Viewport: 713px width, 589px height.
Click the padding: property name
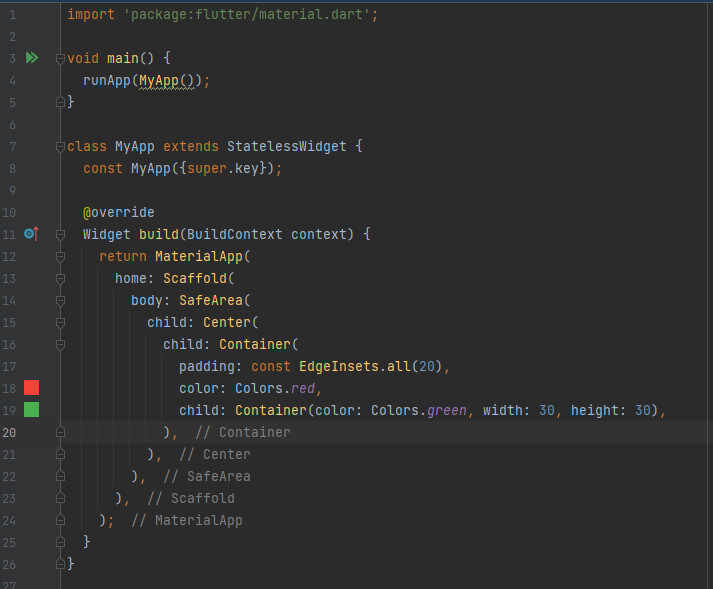[211, 367]
